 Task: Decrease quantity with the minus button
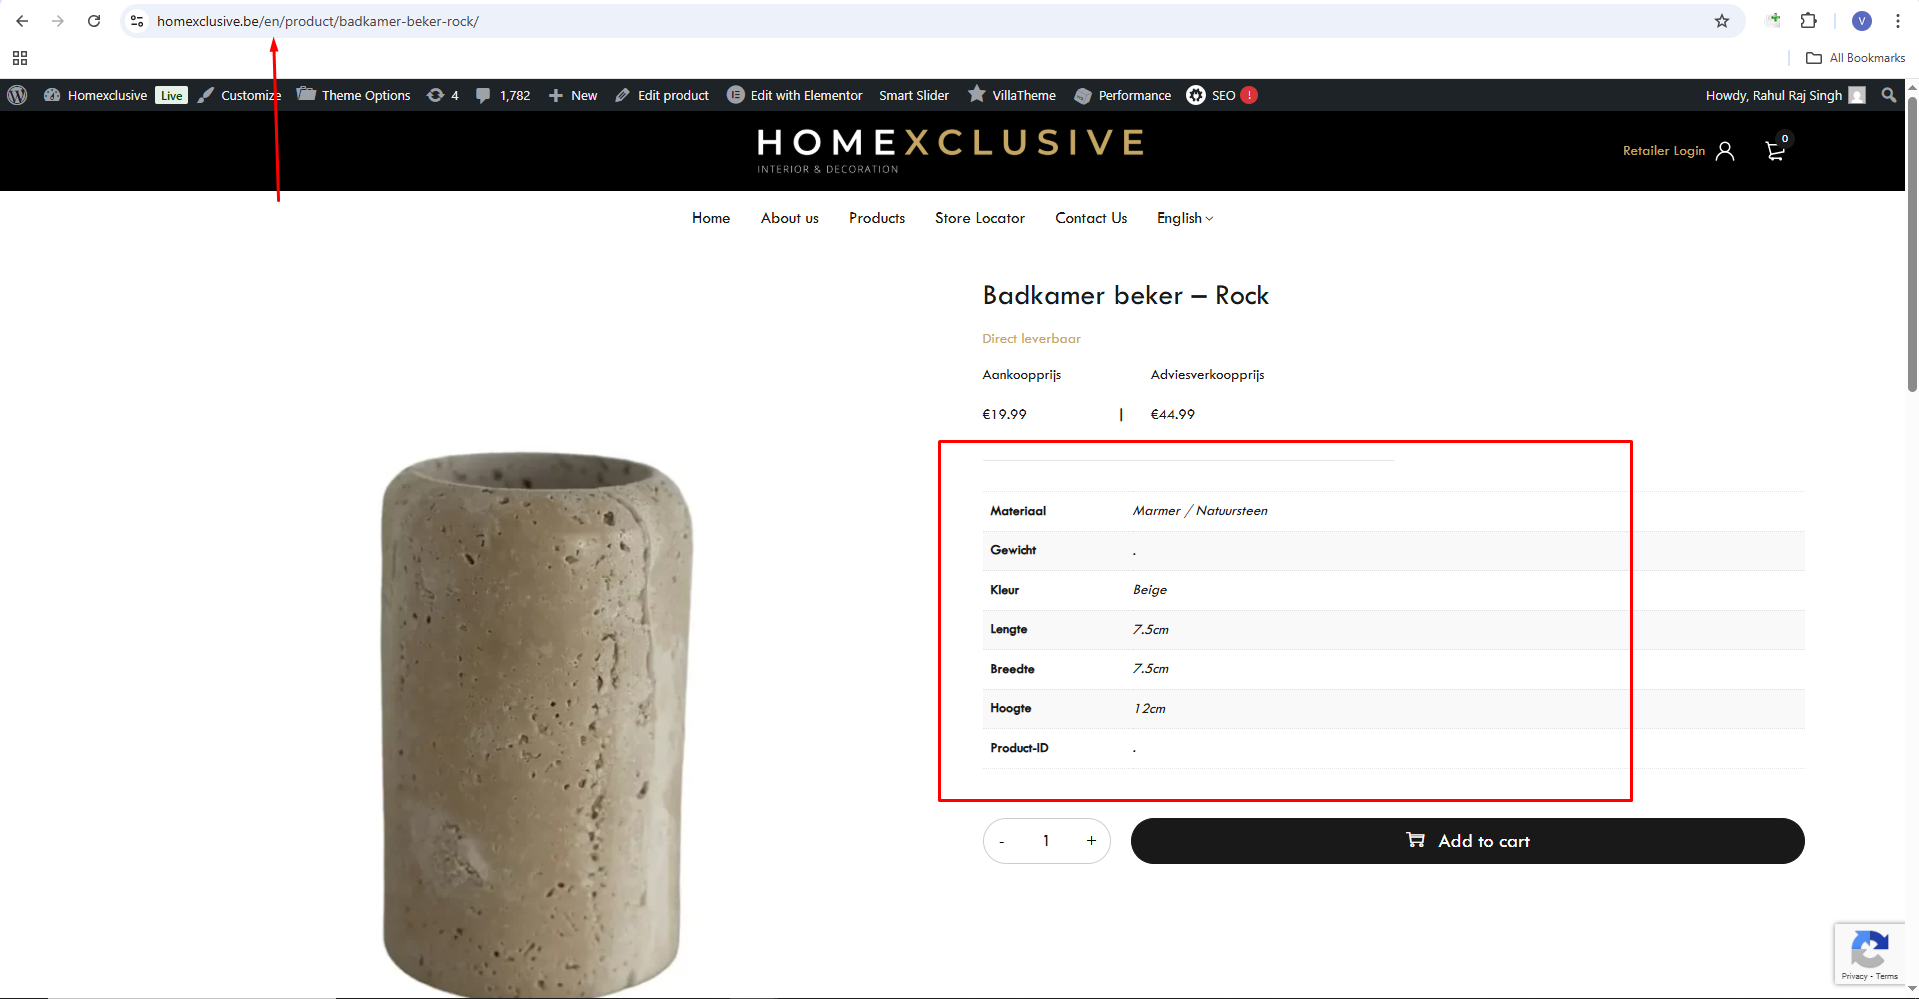pyautogui.click(x=1001, y=841)
